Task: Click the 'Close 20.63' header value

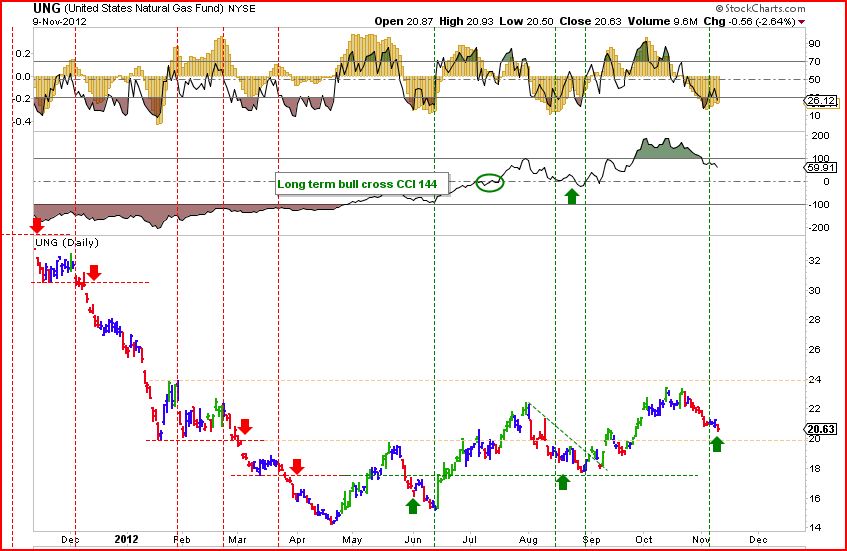Action: [x=590, y=21]
